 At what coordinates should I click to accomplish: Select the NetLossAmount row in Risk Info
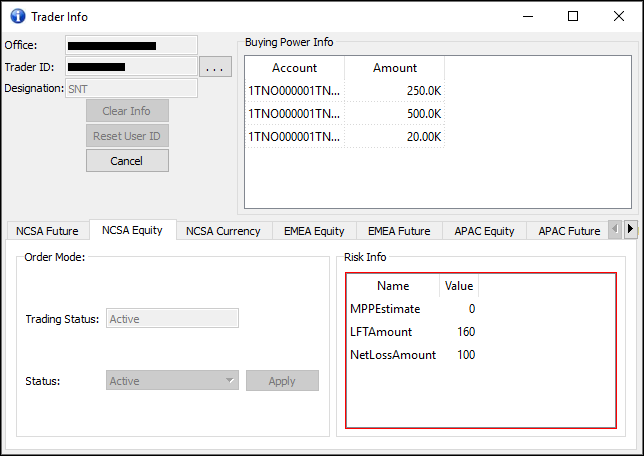click(393, 355)
